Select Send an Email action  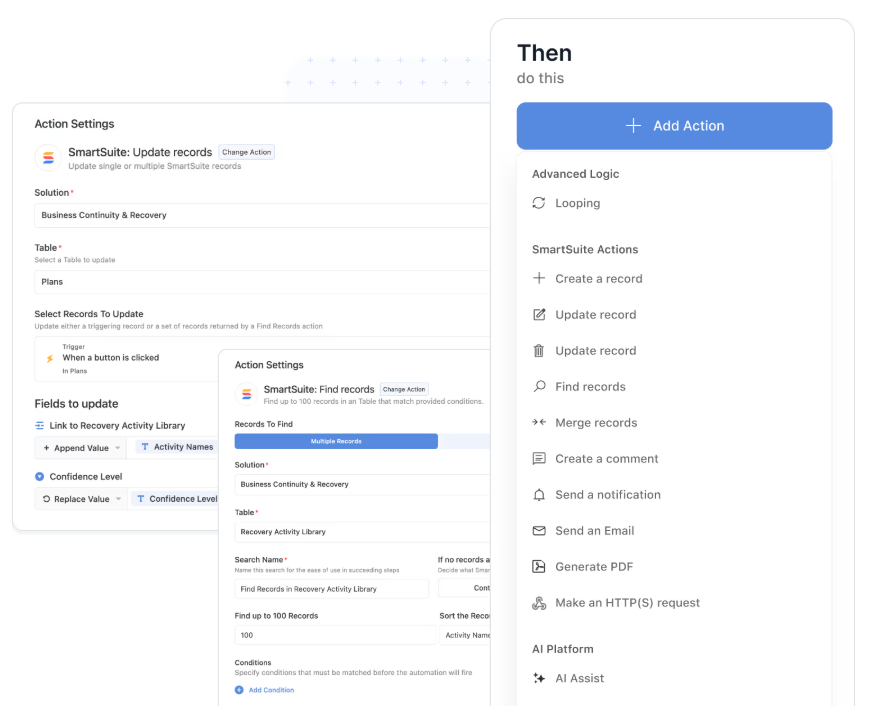pyautogui.click(x=594, y=531)
